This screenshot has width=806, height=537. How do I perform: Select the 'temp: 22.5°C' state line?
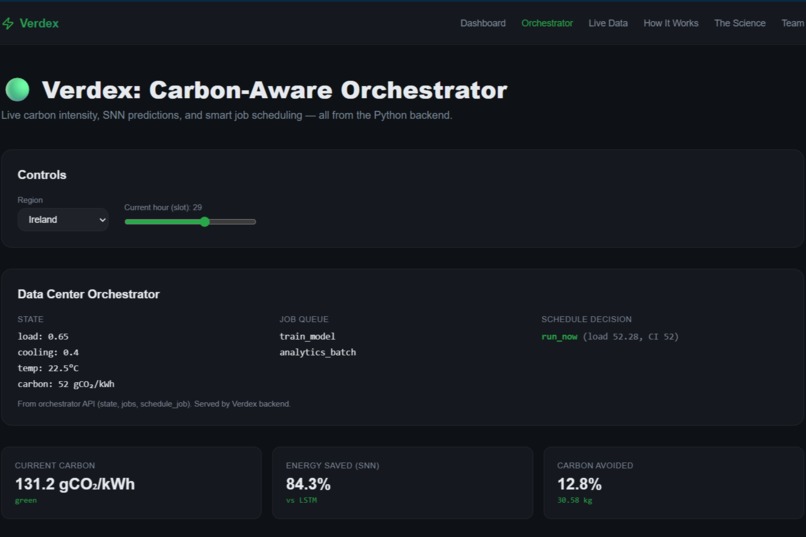tap(48, 368)
